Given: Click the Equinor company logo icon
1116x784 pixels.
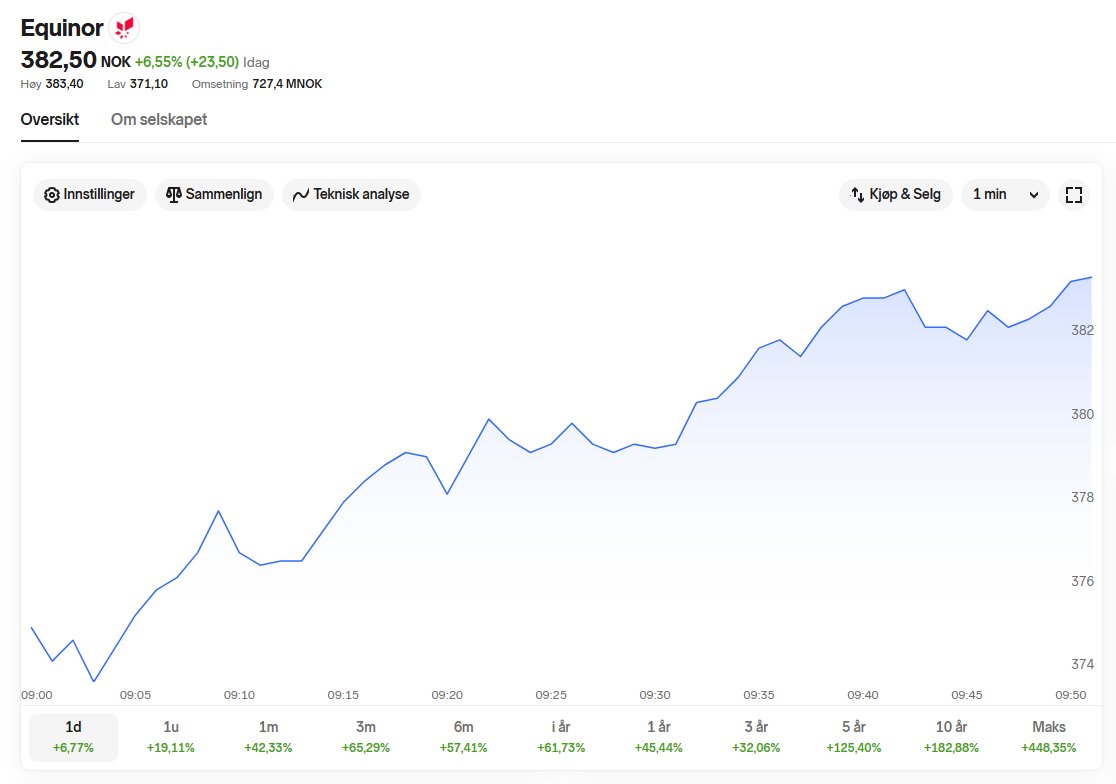Looking at the screenshot, I should point(125,28).
